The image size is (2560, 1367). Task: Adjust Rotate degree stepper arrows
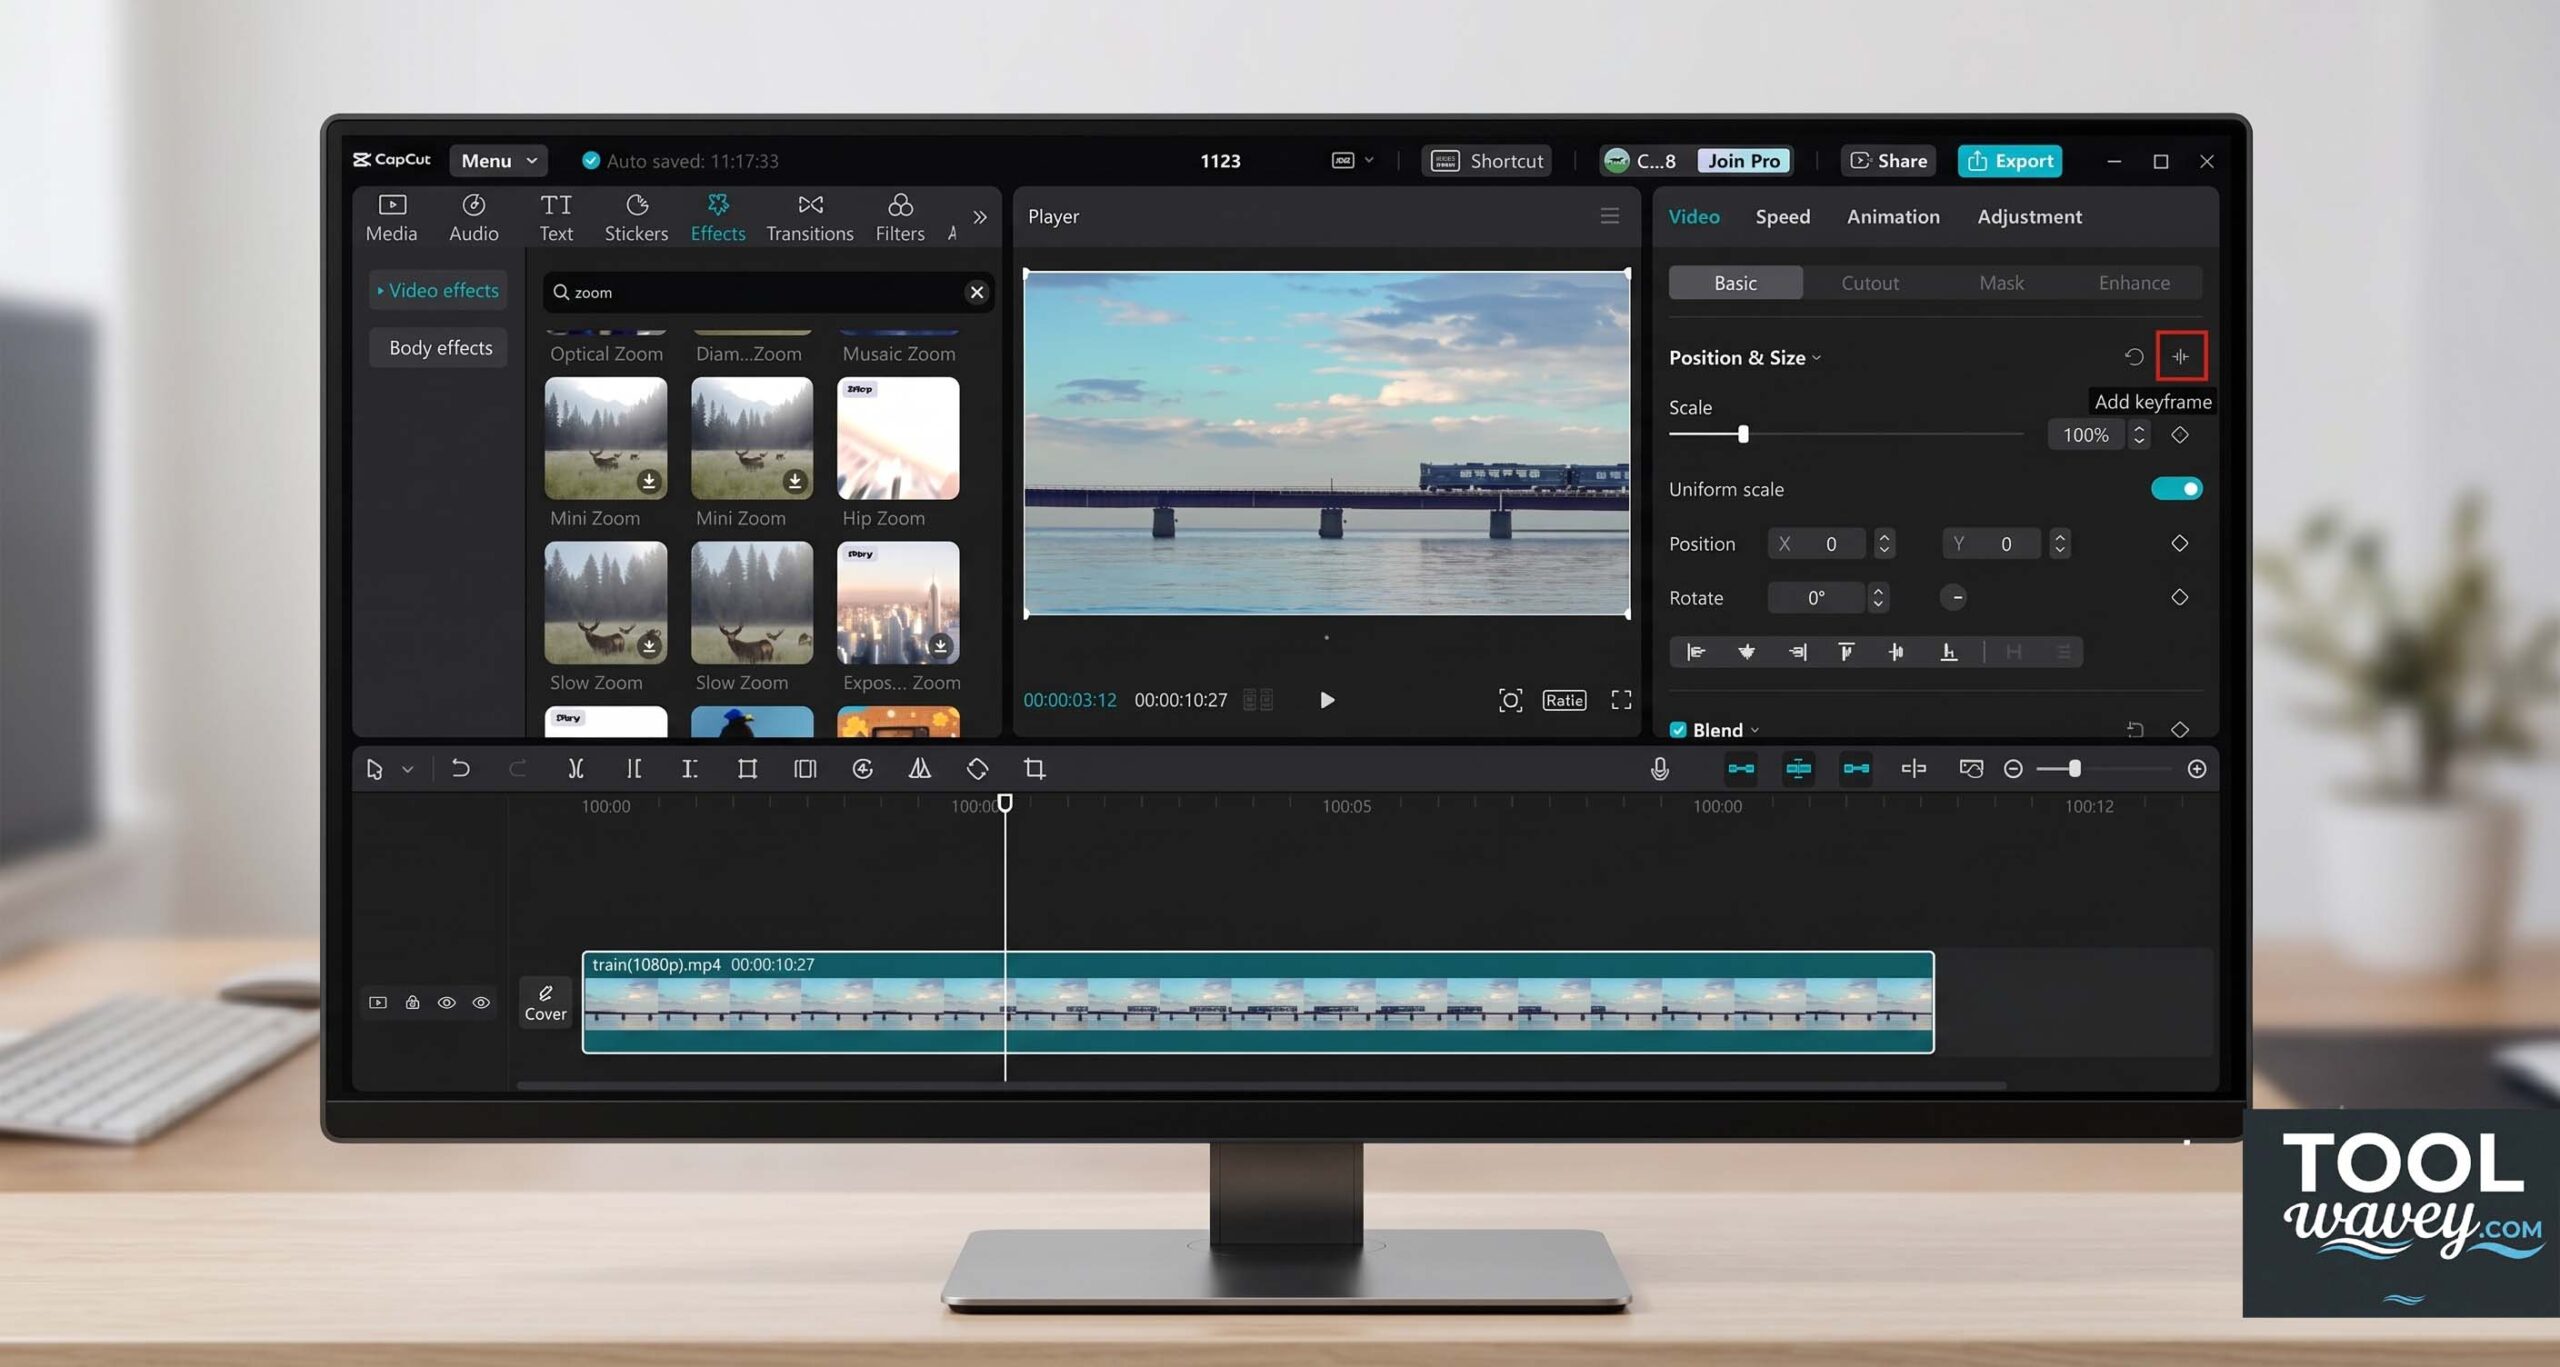click(x=1878, y=597)
